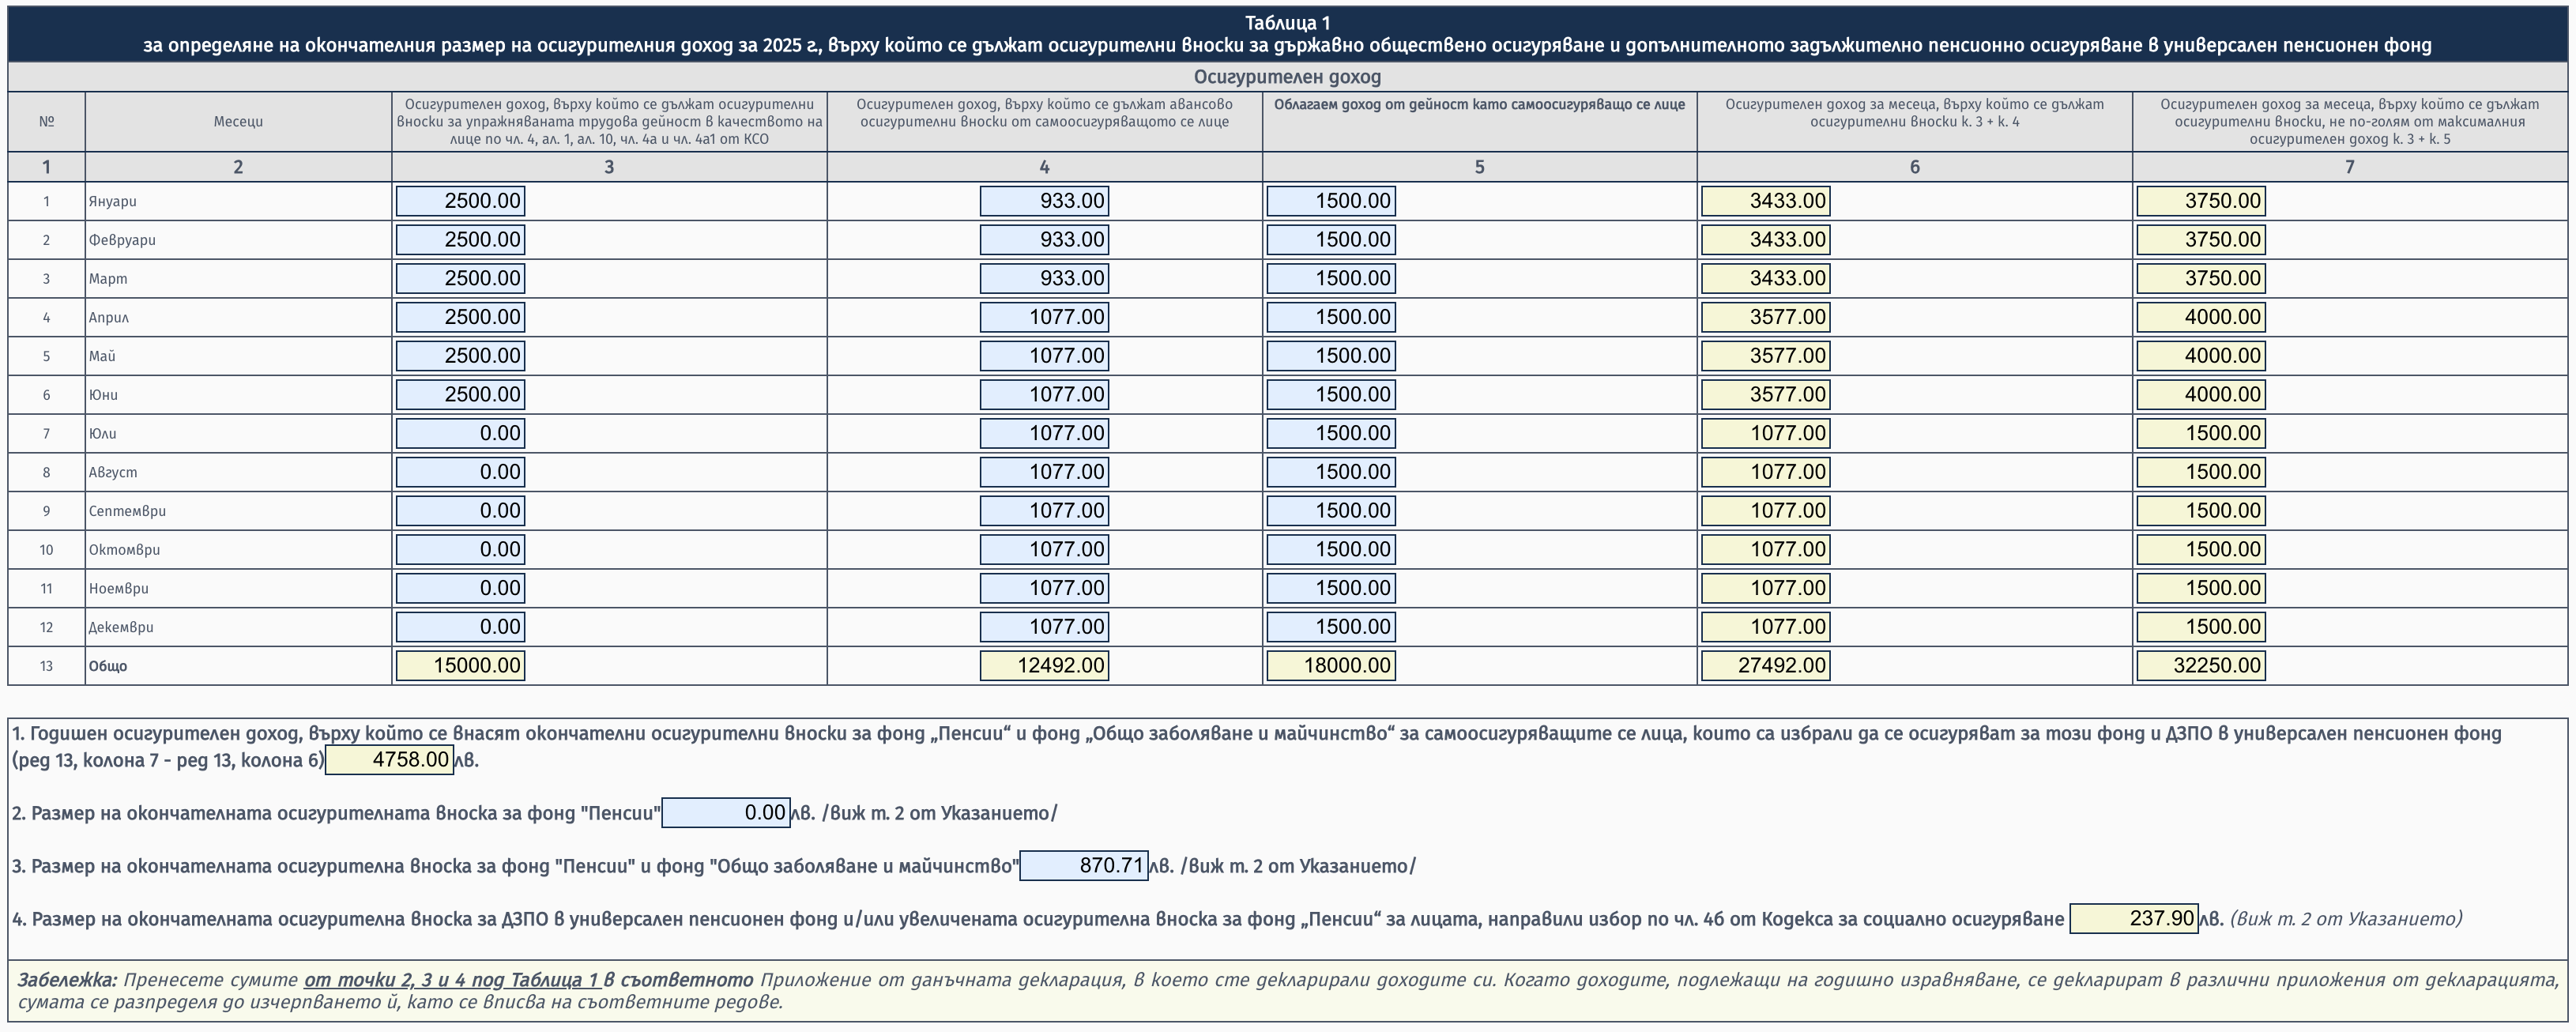The image size is (2576, 1032).
Task: Select total taxable income 18000.00 field
Action: tap(1331, 666)
